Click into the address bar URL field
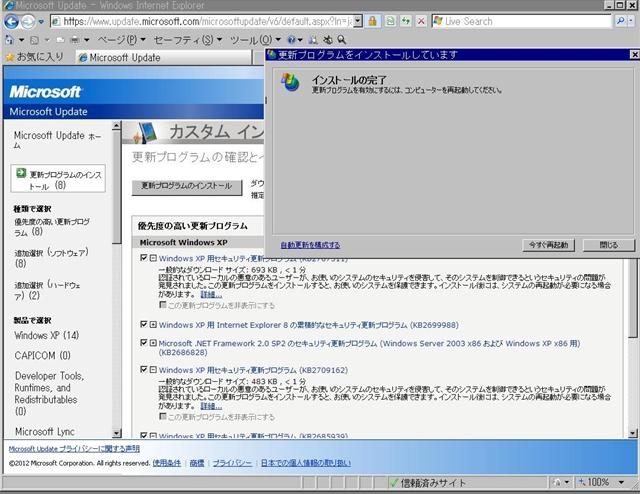The height and width of the screenshot is (494, 640). point(207,21)
